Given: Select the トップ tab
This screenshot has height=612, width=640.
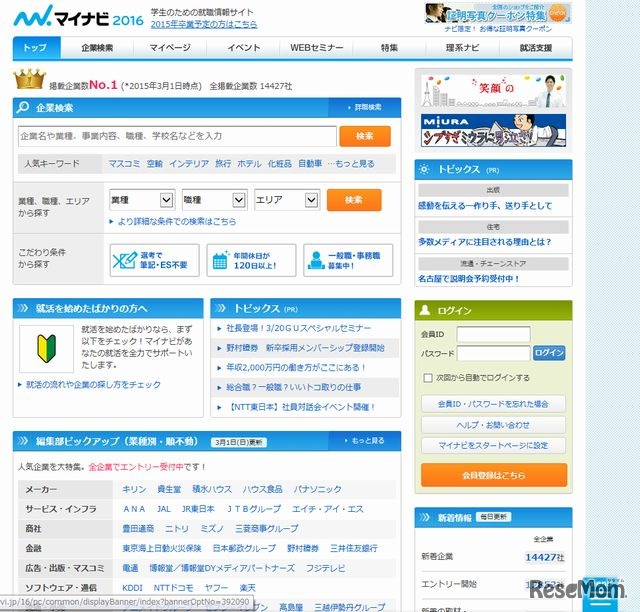Looking at the screenshot, I should [x=37, y=48].
